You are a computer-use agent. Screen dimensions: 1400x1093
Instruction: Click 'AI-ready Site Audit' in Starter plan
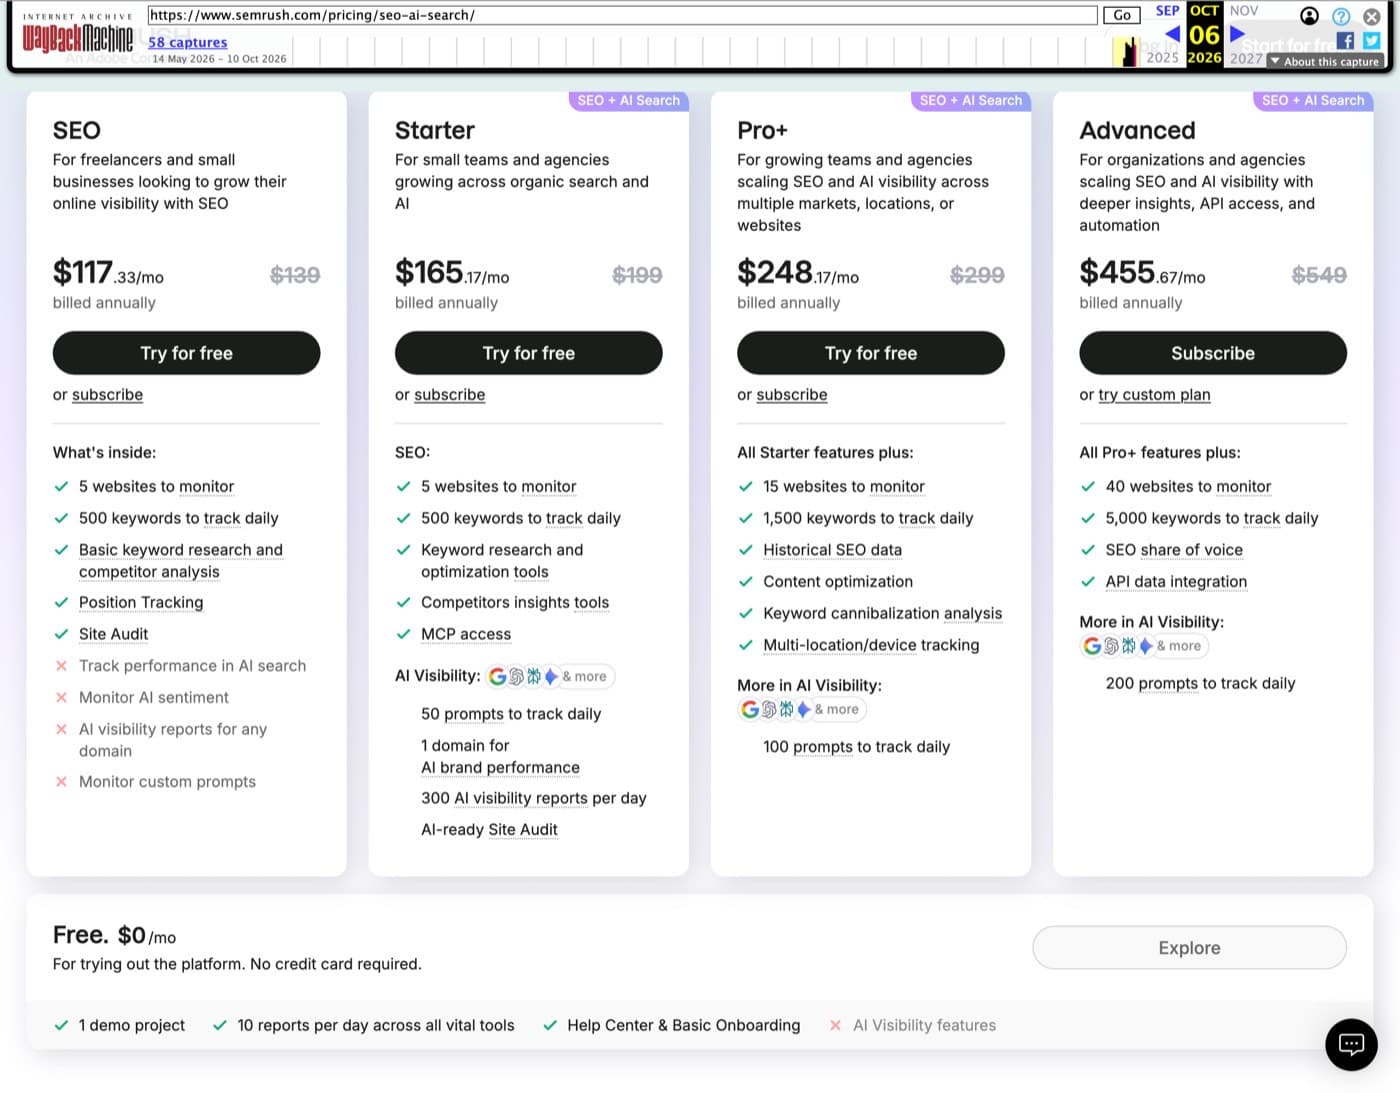[489, 830]
